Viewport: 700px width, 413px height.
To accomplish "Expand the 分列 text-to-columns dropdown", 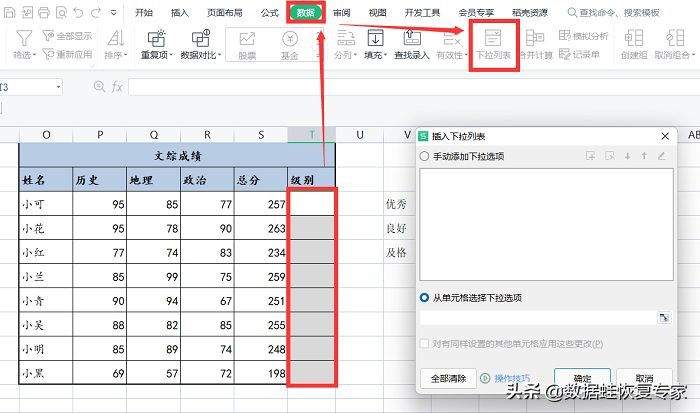I will (355, 55).
